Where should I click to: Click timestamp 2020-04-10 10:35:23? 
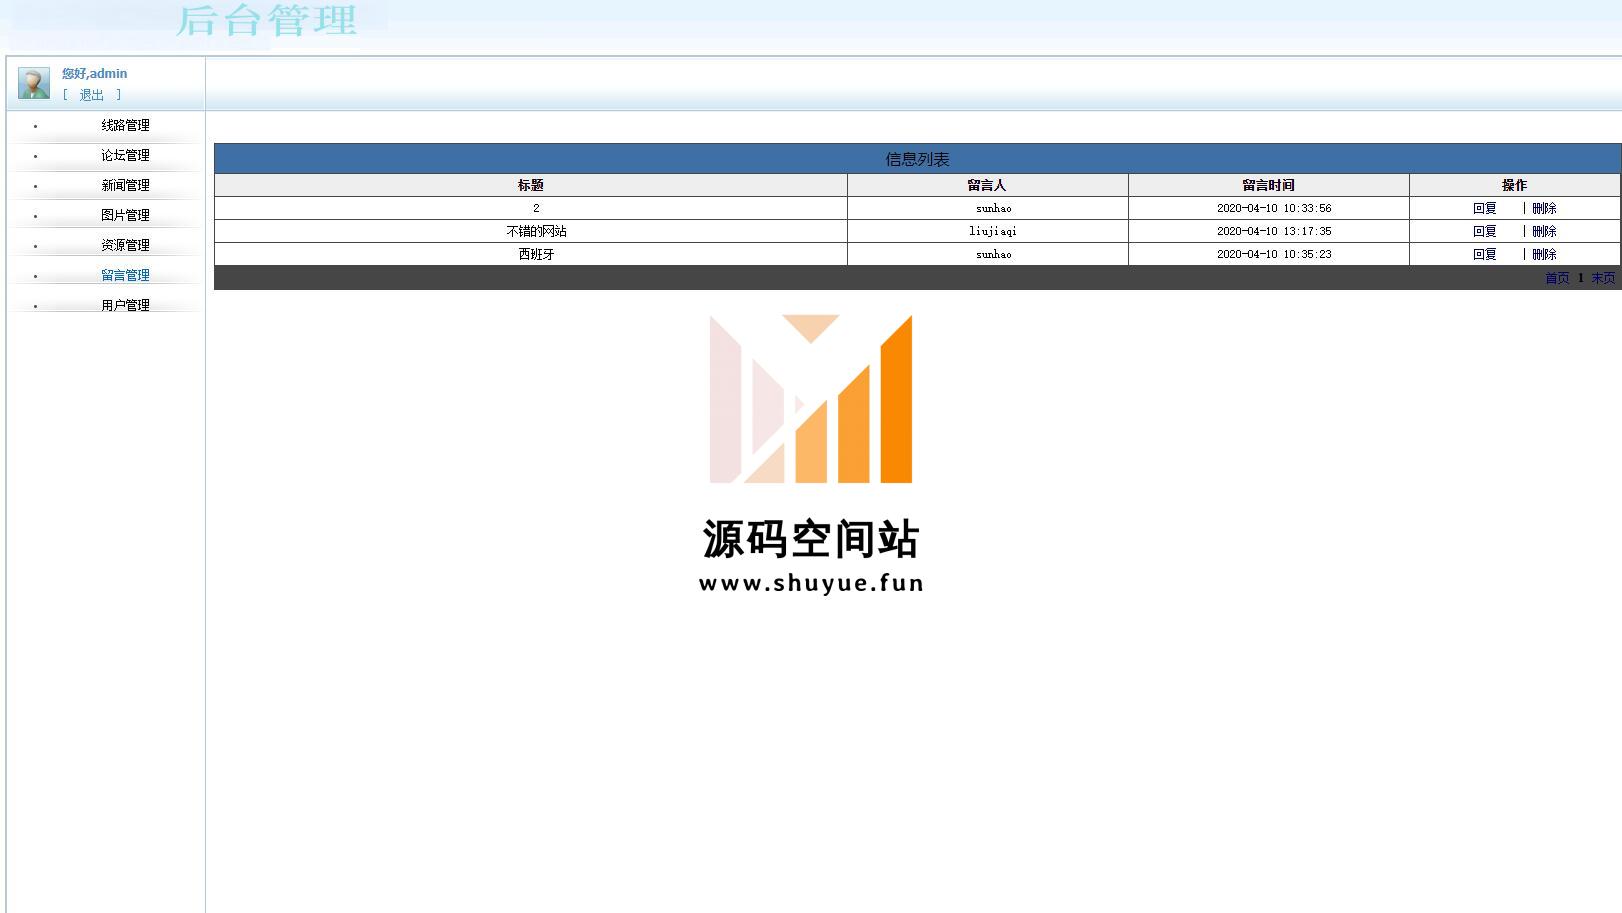pos(1274,254)
